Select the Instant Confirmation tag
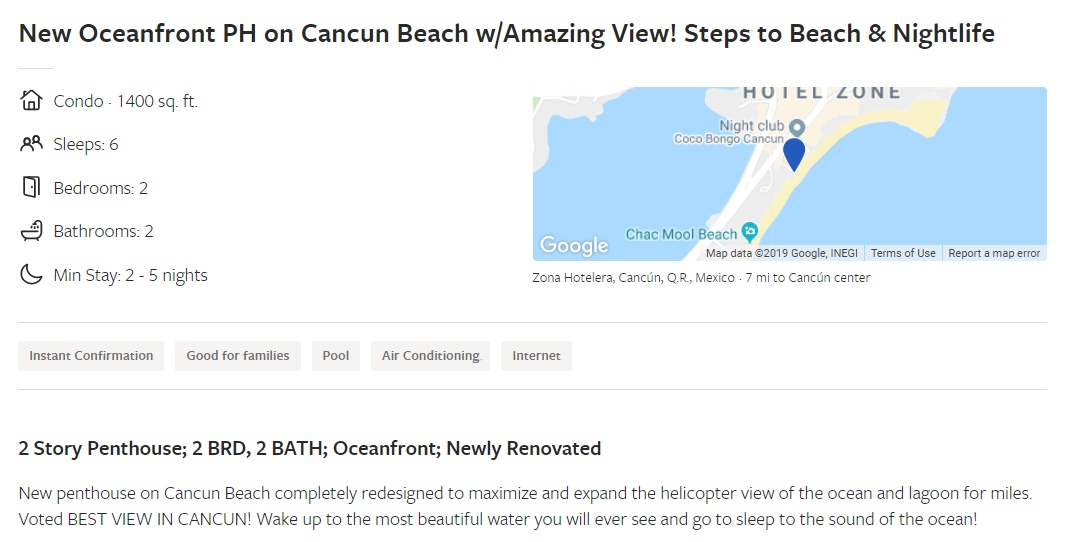Screen dimensions: 1066x542 point(91,356)
